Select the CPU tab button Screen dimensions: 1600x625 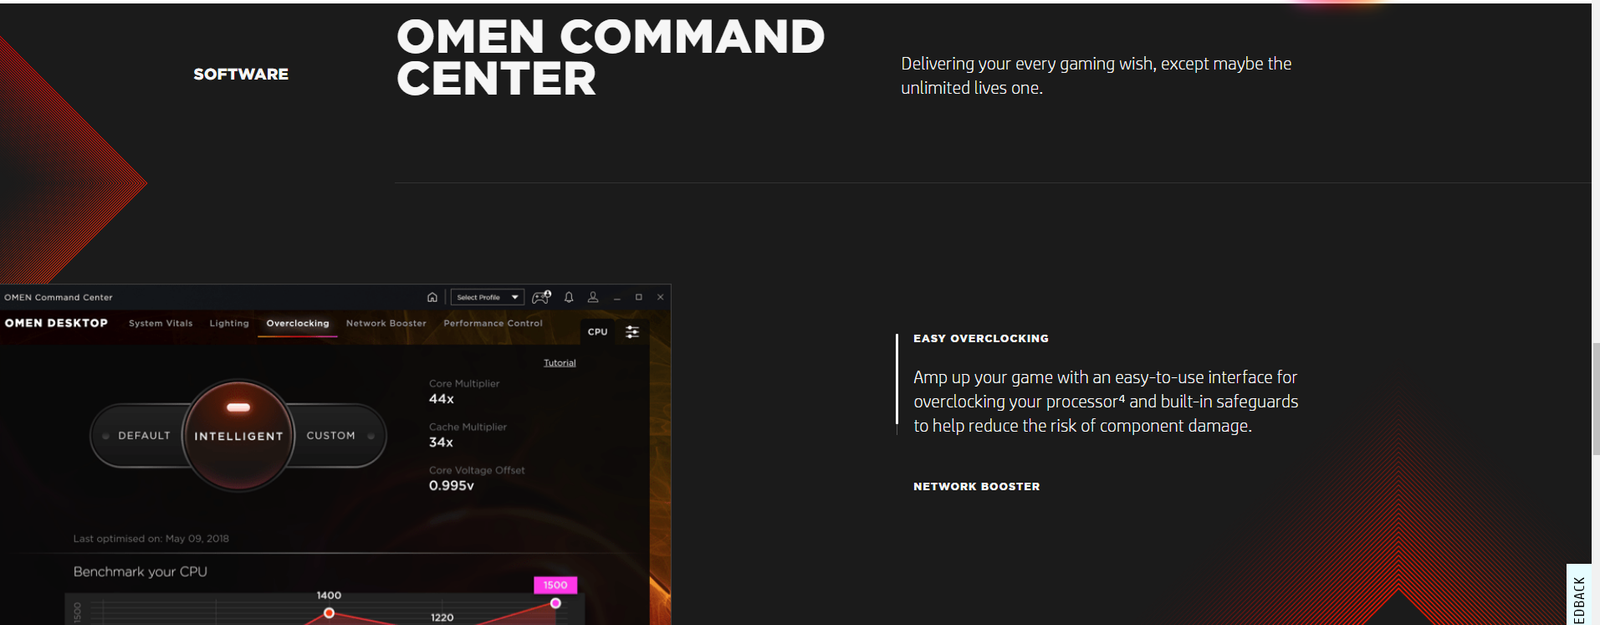[598, 332]
